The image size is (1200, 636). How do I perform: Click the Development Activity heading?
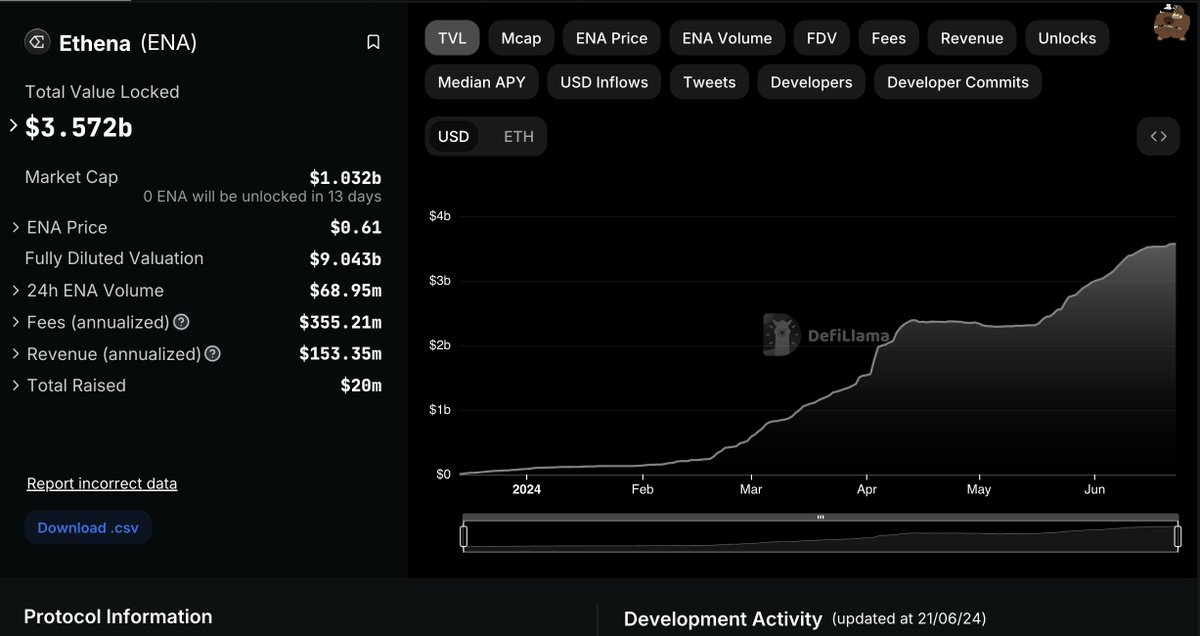coord(723,620)
